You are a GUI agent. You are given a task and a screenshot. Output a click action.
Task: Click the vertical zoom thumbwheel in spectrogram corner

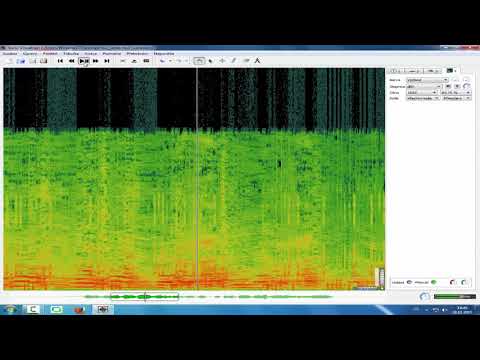click(x=382, y=276)
